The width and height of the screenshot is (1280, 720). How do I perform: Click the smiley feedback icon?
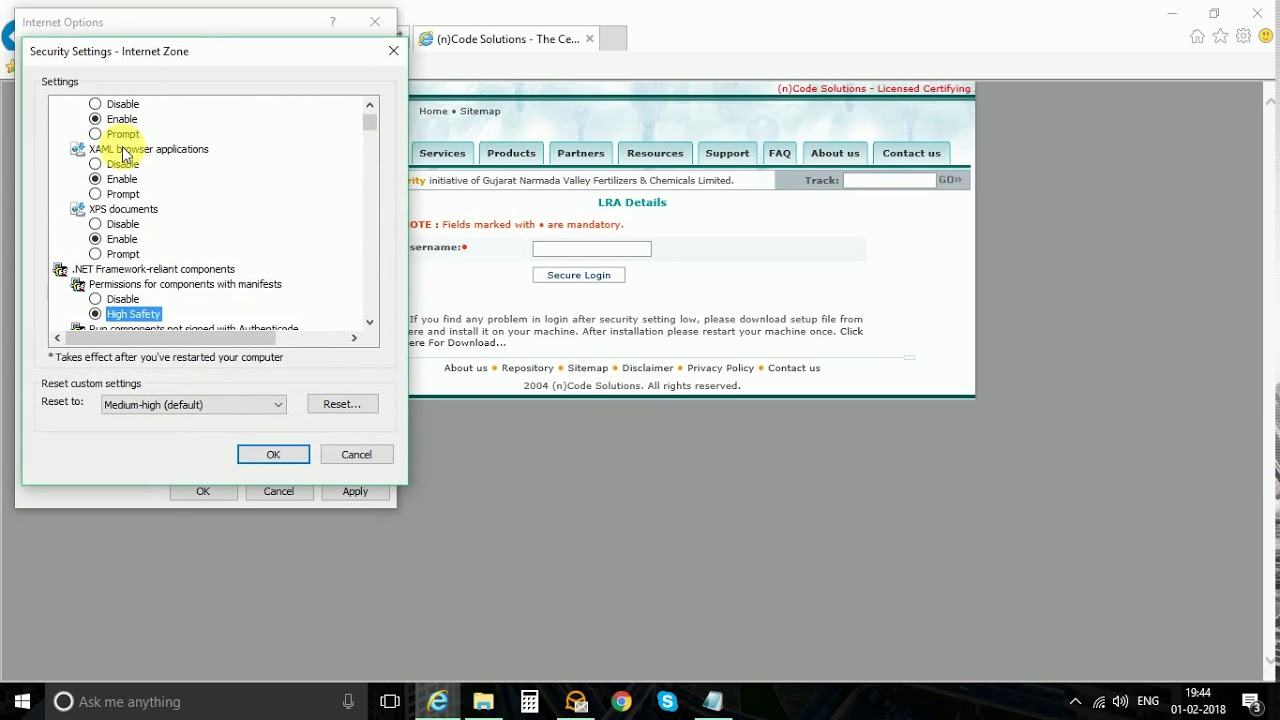(x=1266, y=37)
